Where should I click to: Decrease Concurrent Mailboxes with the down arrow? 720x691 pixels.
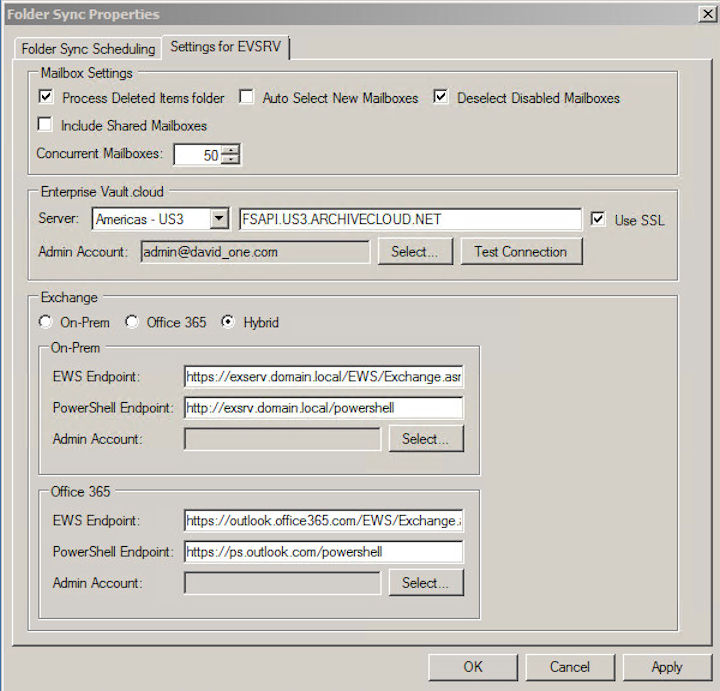(x=230, y=159)
